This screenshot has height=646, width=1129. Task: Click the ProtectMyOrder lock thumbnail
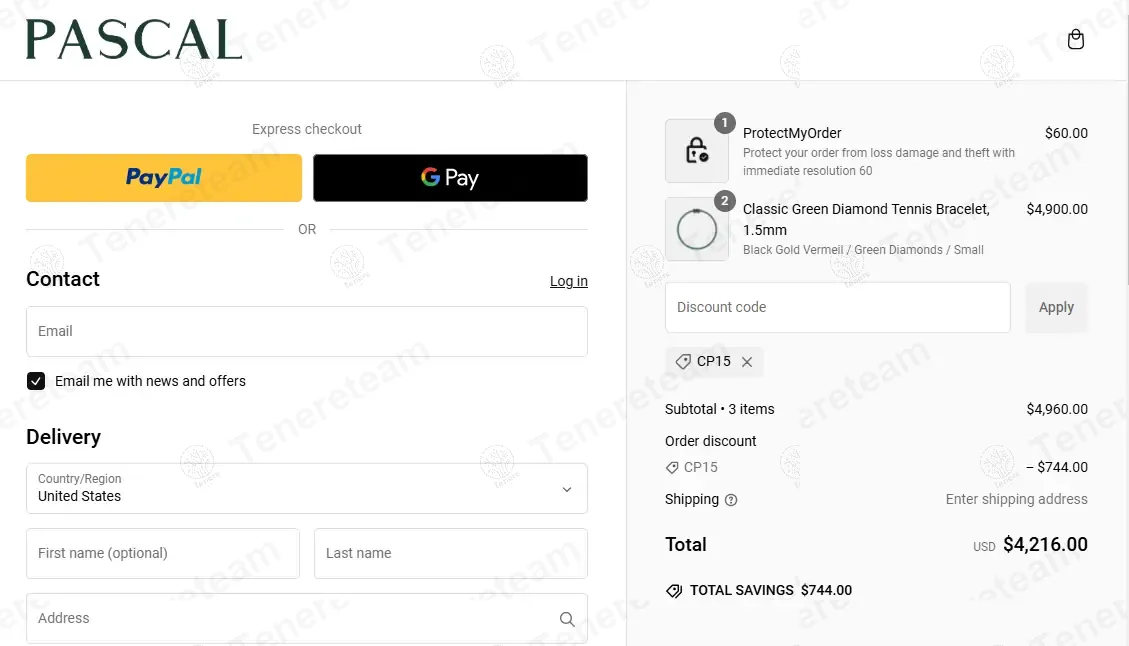697,151
